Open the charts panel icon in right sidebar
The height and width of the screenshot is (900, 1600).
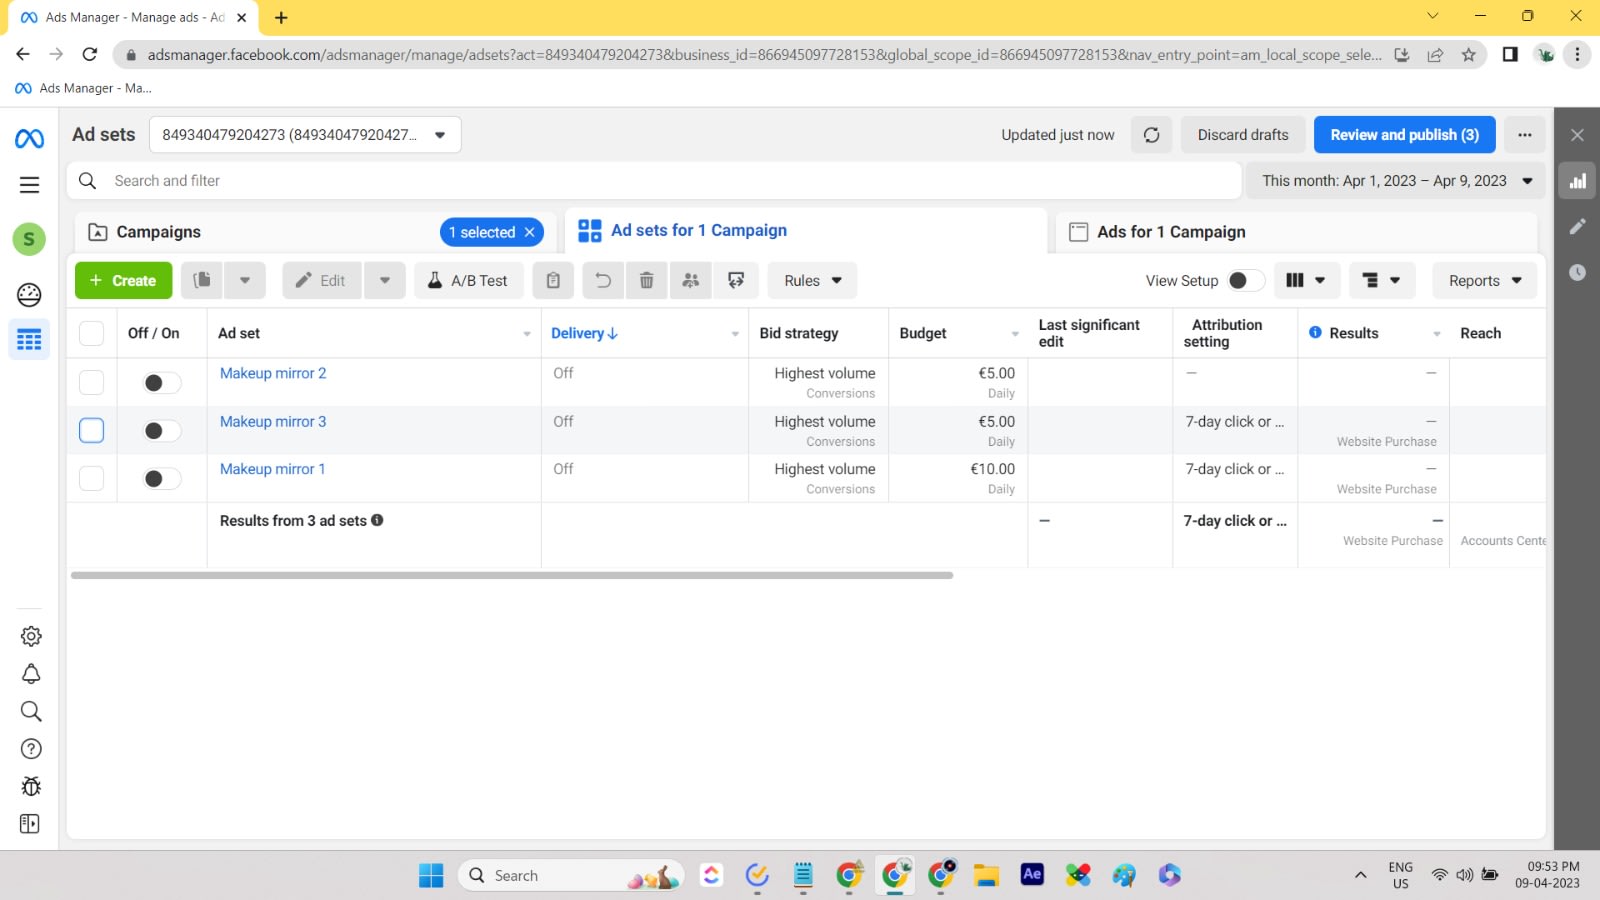[1577, 181]
